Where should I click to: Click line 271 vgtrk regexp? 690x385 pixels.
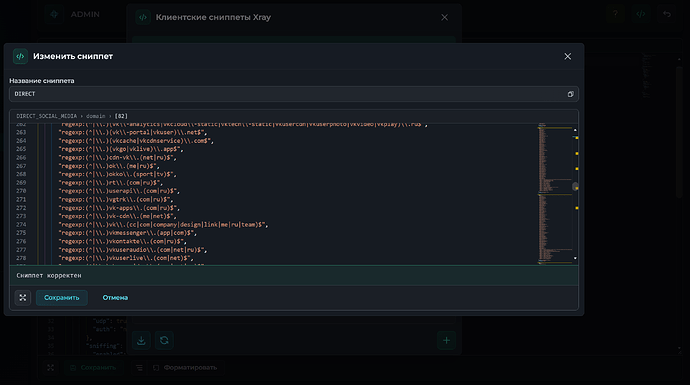tap(116, 199)
